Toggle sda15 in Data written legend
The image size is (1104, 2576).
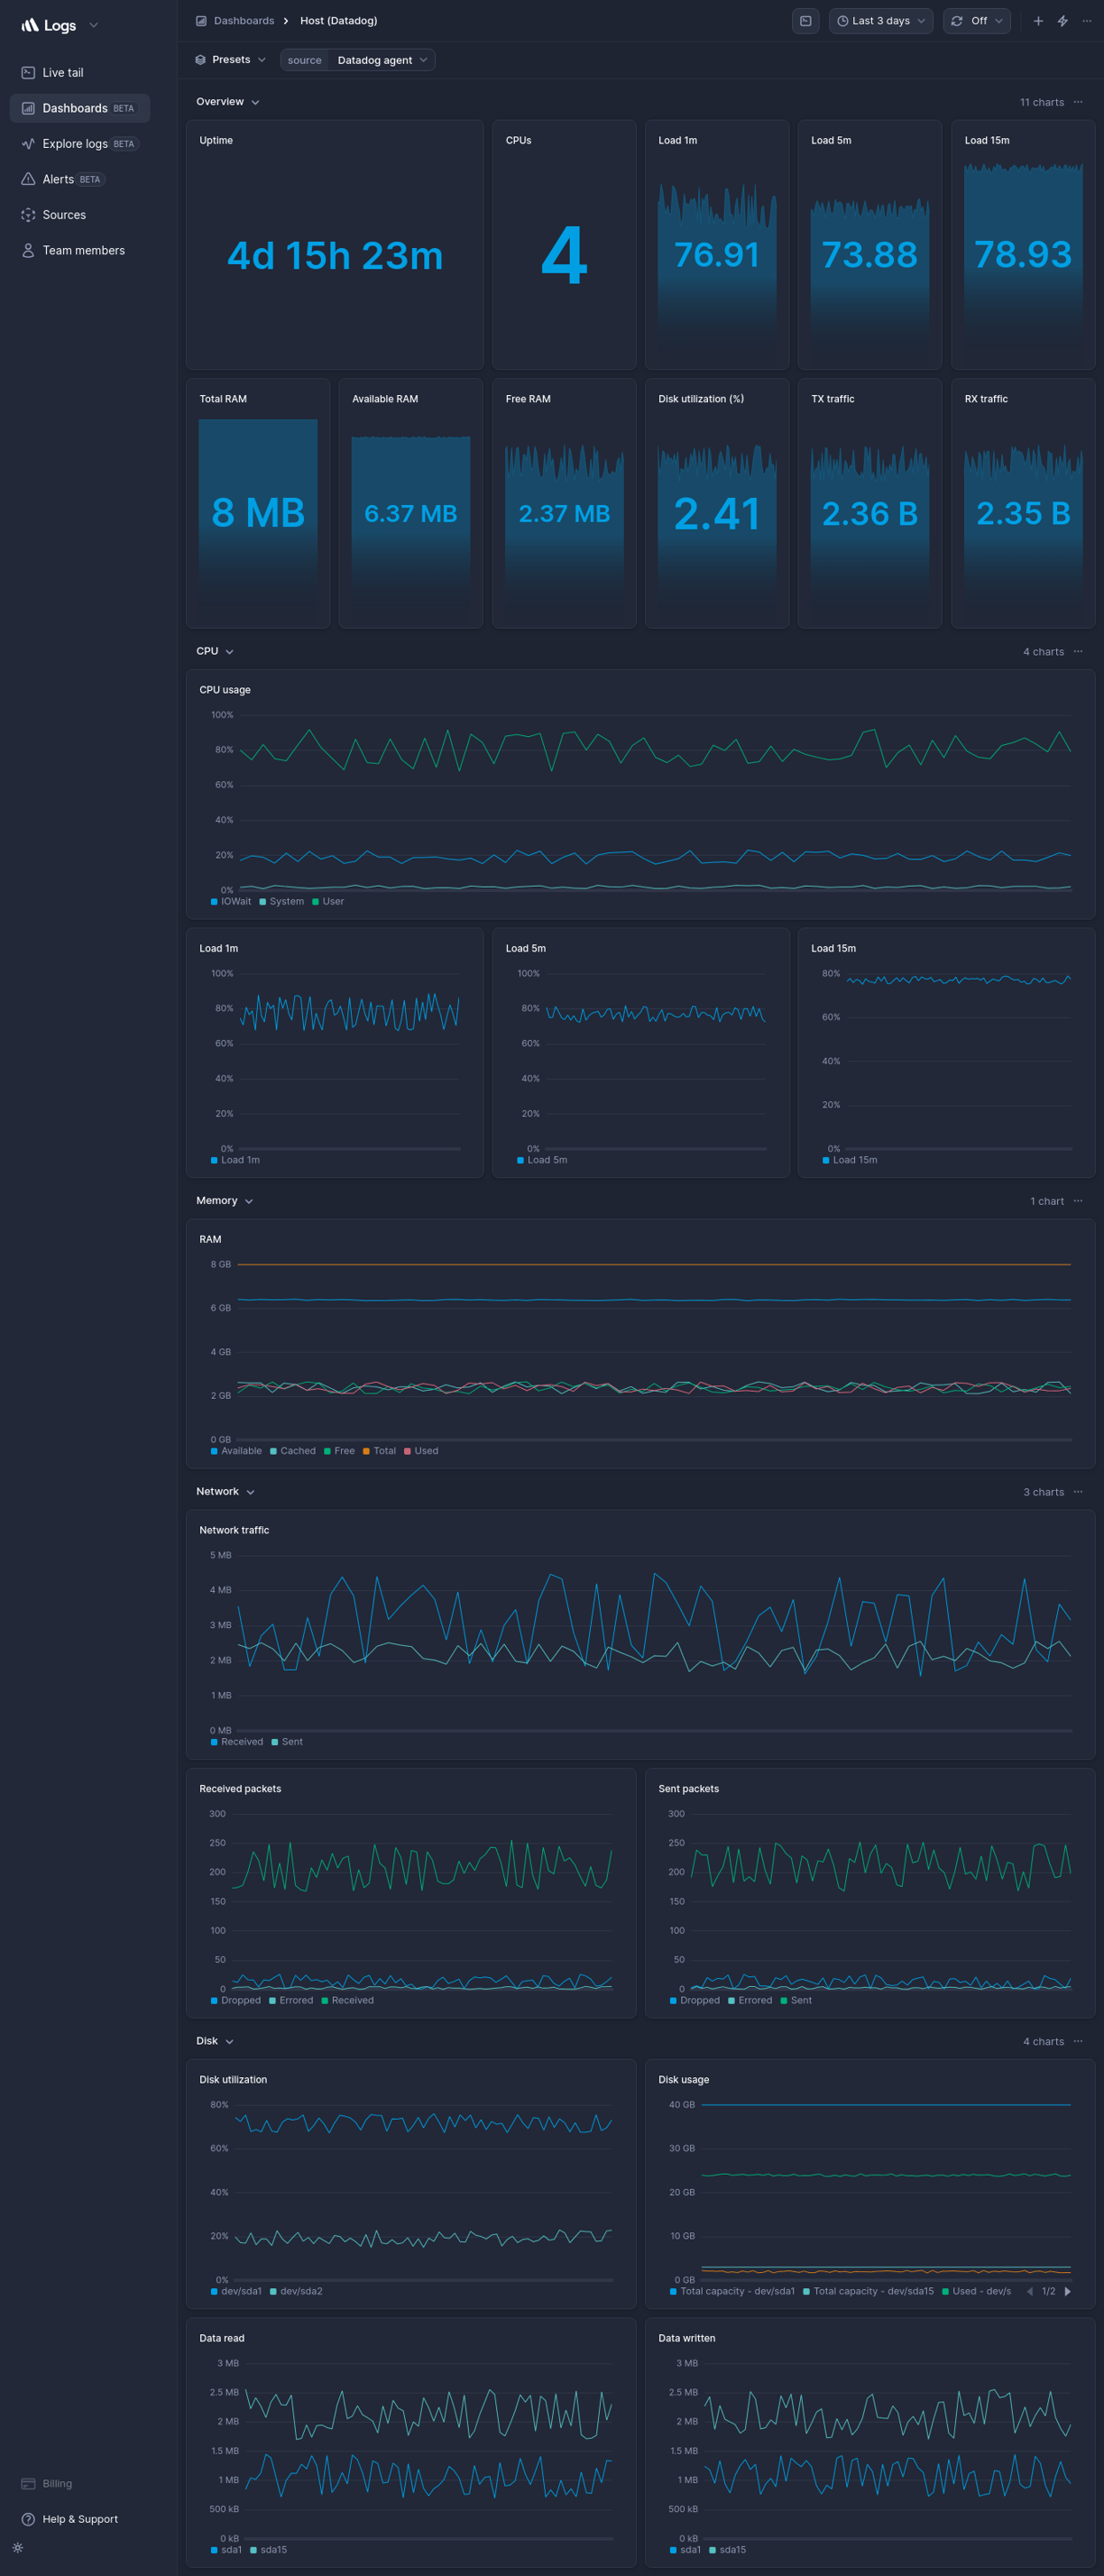[x=728, y=2549]
